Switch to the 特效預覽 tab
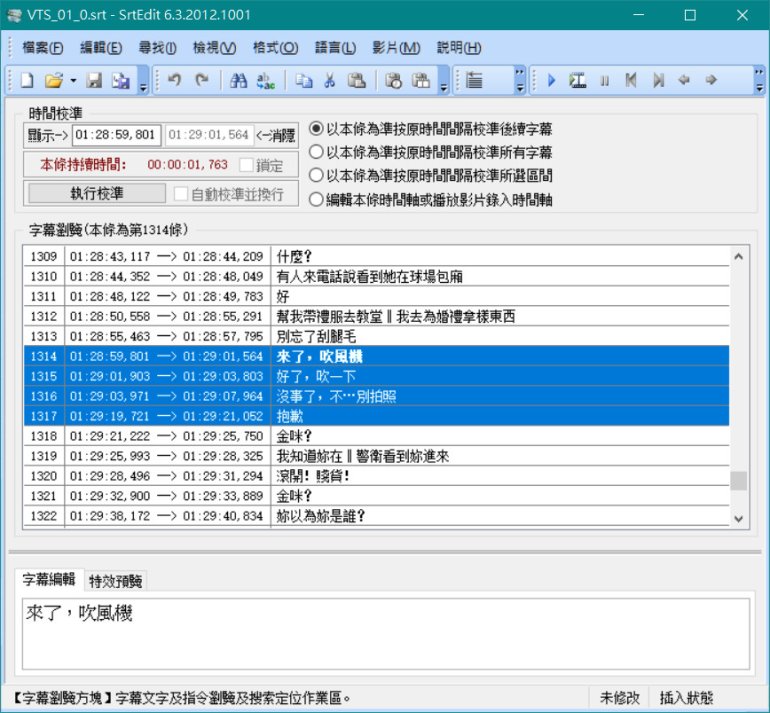Screen dimensions: 770x713 click(115, 581)
